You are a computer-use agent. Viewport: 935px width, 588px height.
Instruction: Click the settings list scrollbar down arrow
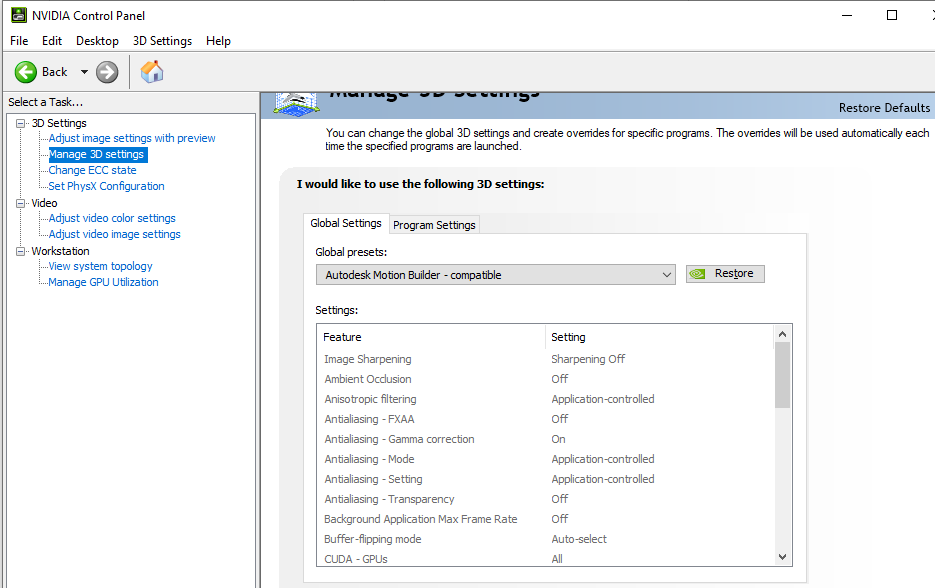(782, 556)
